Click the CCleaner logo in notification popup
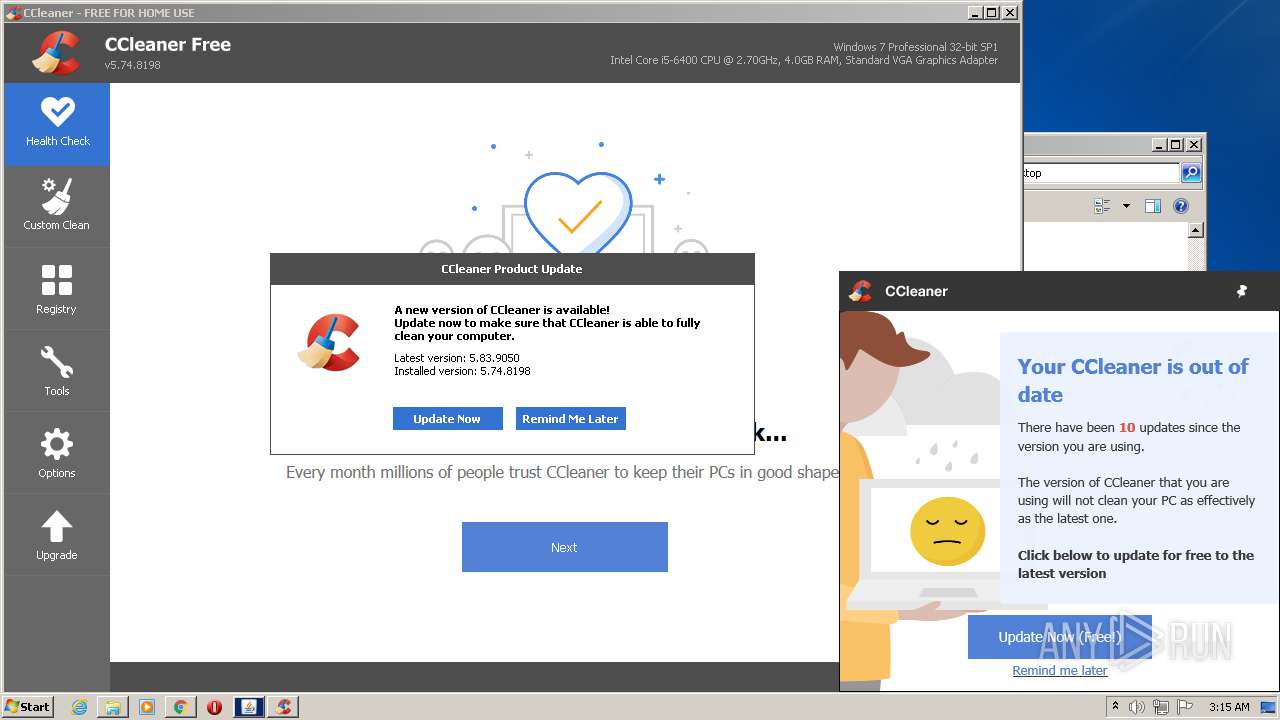This screenshot has height=720, width=1280. coord(860,291)
